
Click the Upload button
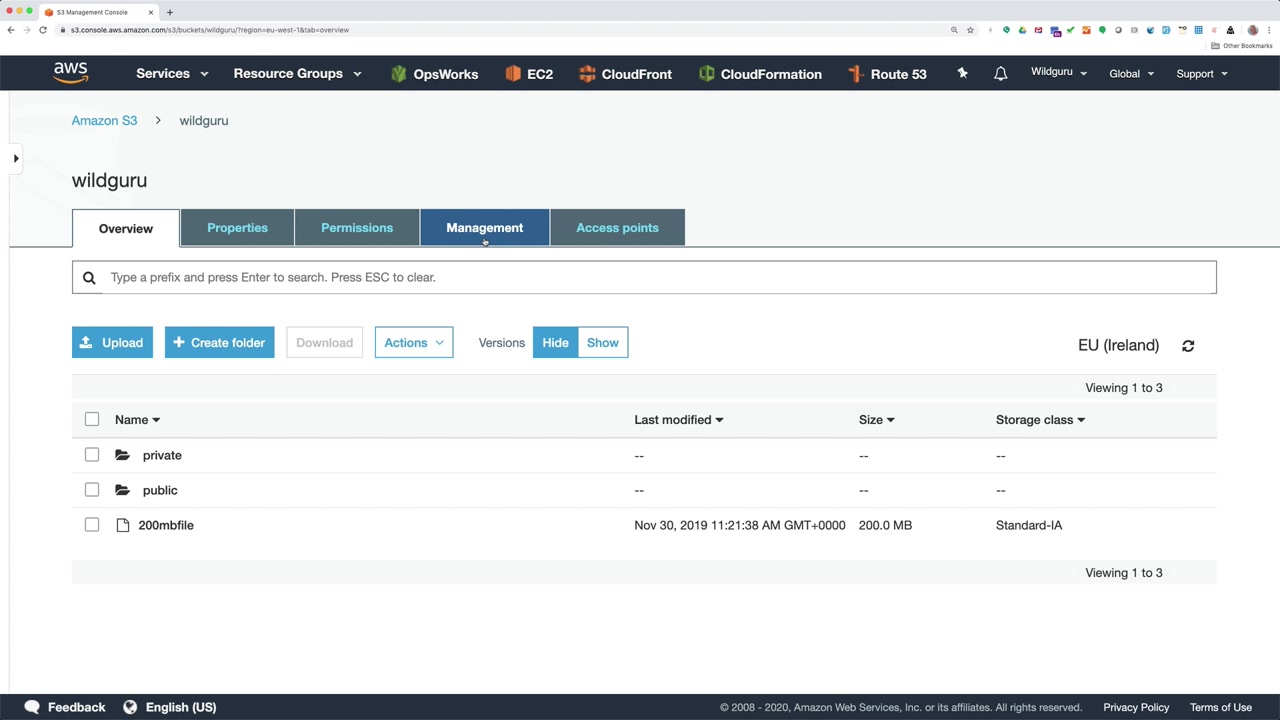coord(112,343)
